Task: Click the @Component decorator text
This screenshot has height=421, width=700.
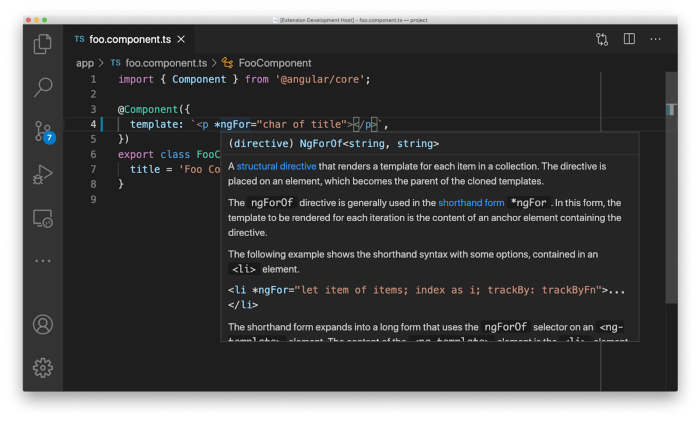Action: coord(148,109)
